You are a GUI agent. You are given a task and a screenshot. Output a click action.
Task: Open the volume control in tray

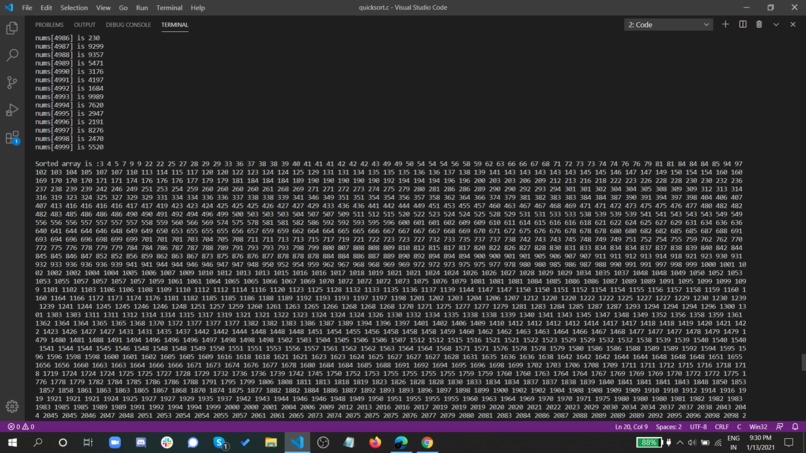[692, 442]
